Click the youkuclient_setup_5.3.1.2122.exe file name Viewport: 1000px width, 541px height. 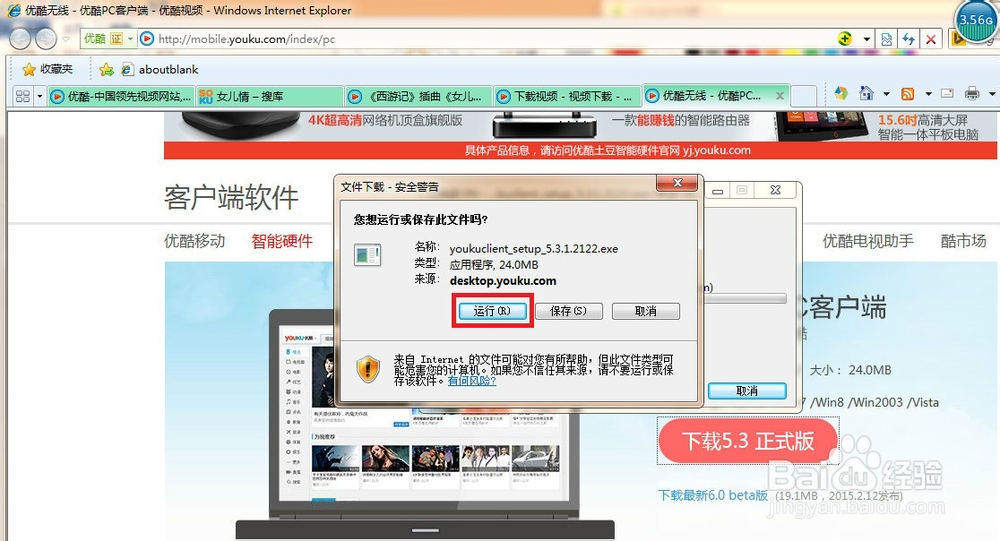click(534, 249)
